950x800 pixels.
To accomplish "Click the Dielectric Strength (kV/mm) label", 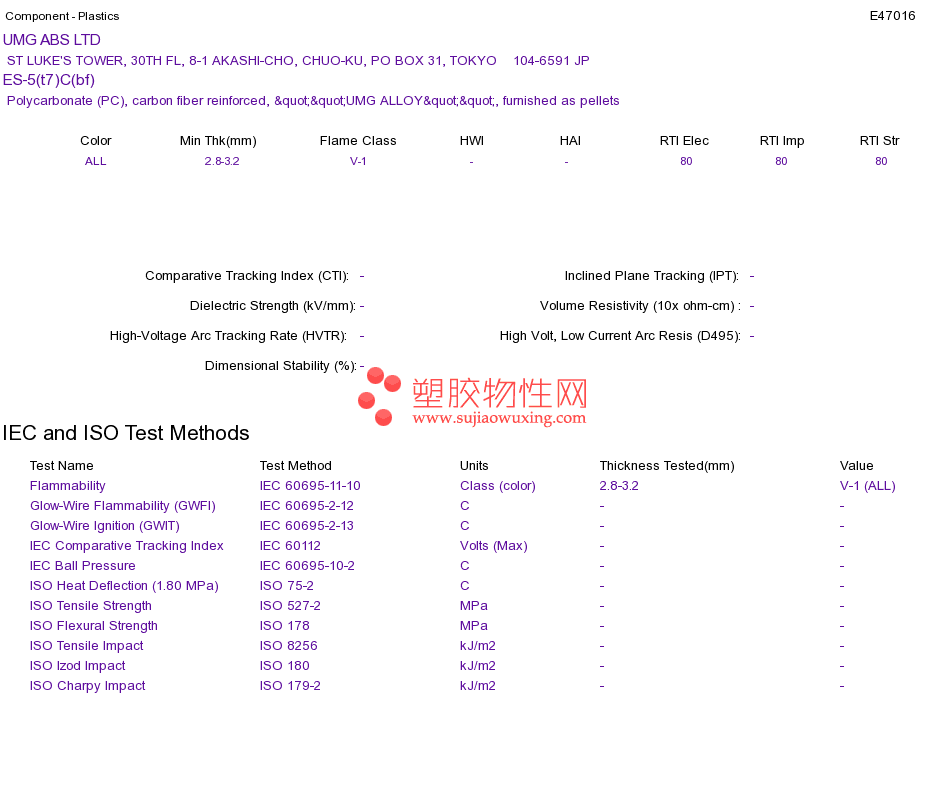I will [273, 305].
